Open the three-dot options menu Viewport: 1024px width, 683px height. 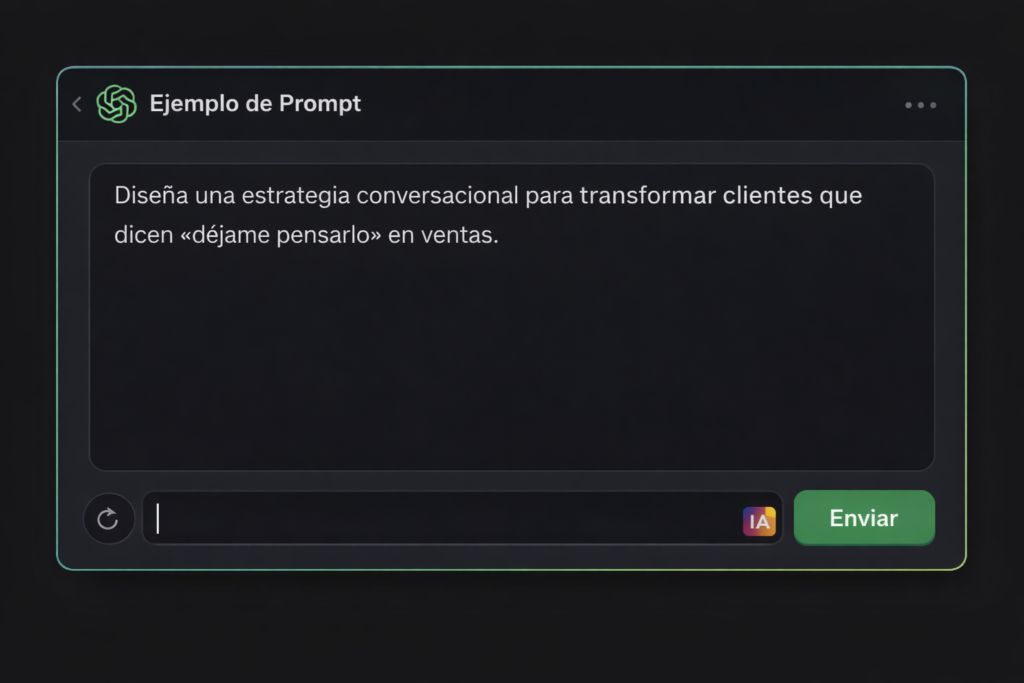[920, 105]
